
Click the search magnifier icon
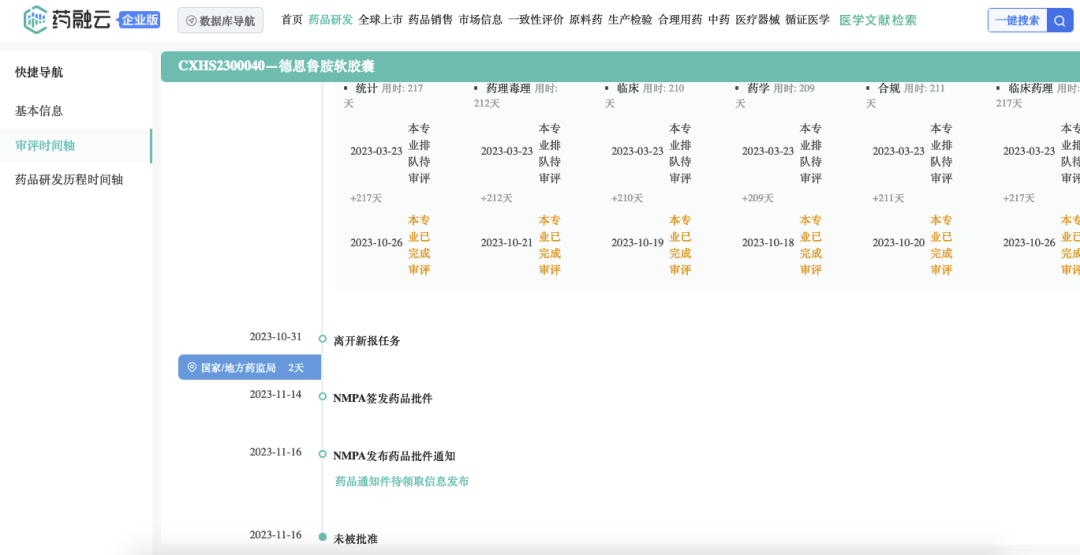point(1060,20)
